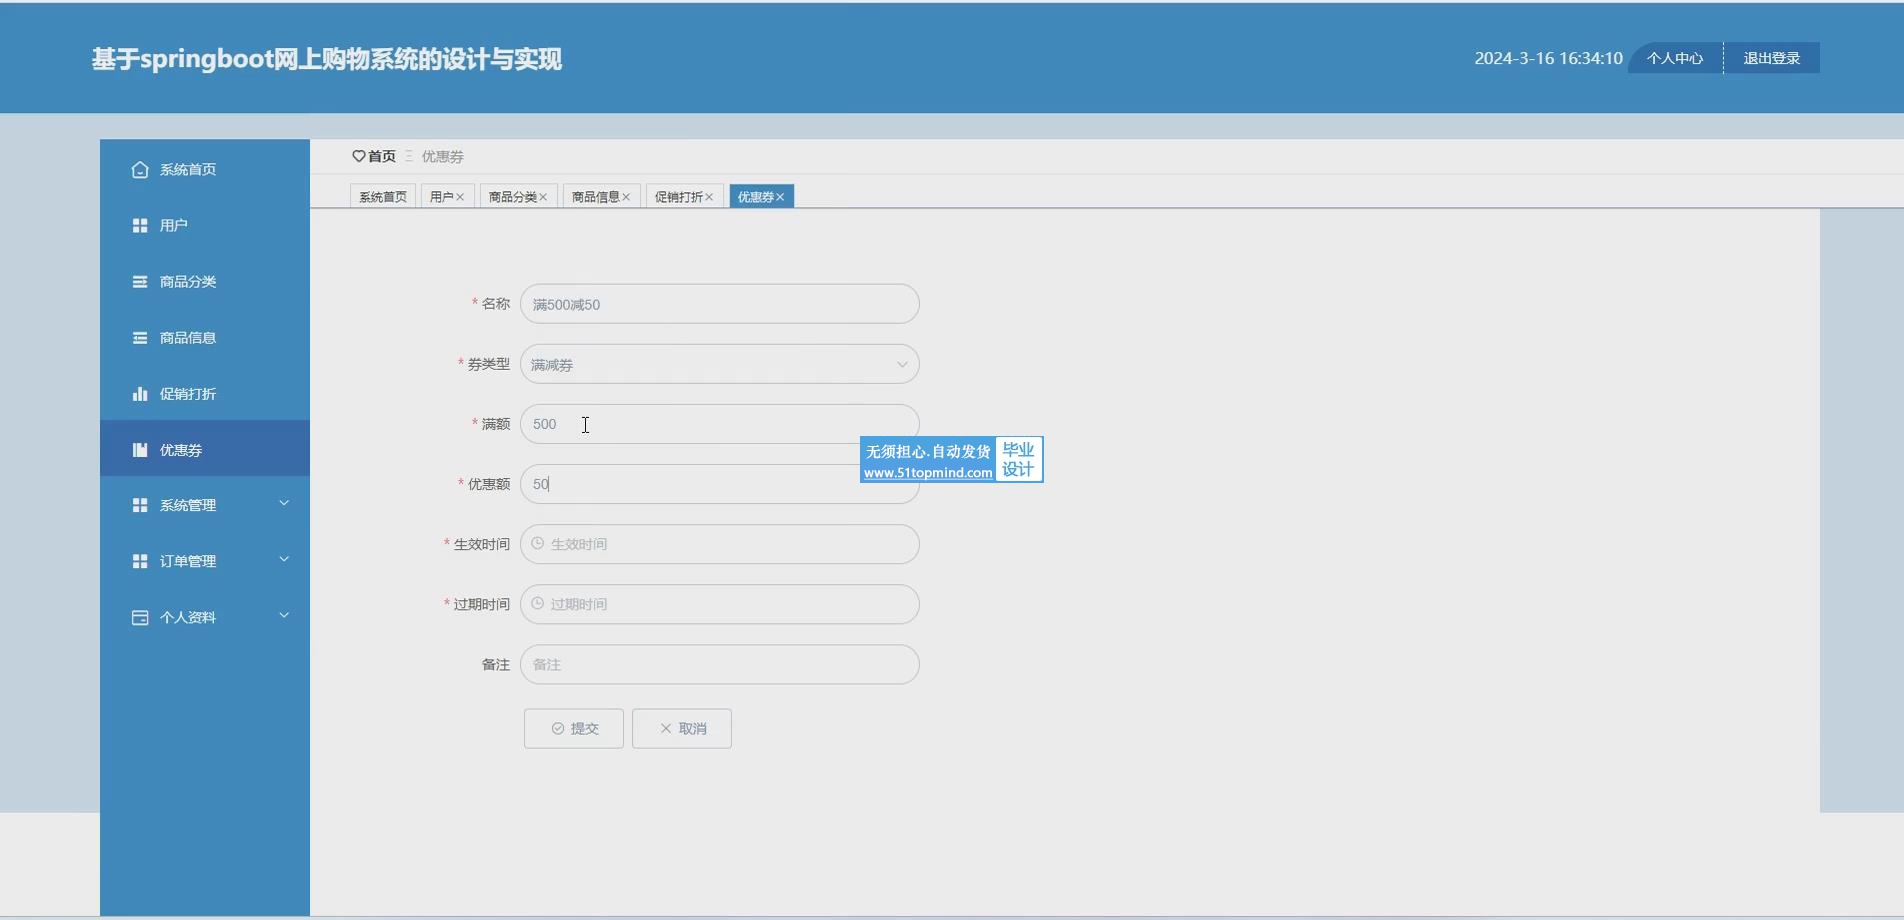
Task: Click the 订单管理 grid icon
Action: pos(140,562)
